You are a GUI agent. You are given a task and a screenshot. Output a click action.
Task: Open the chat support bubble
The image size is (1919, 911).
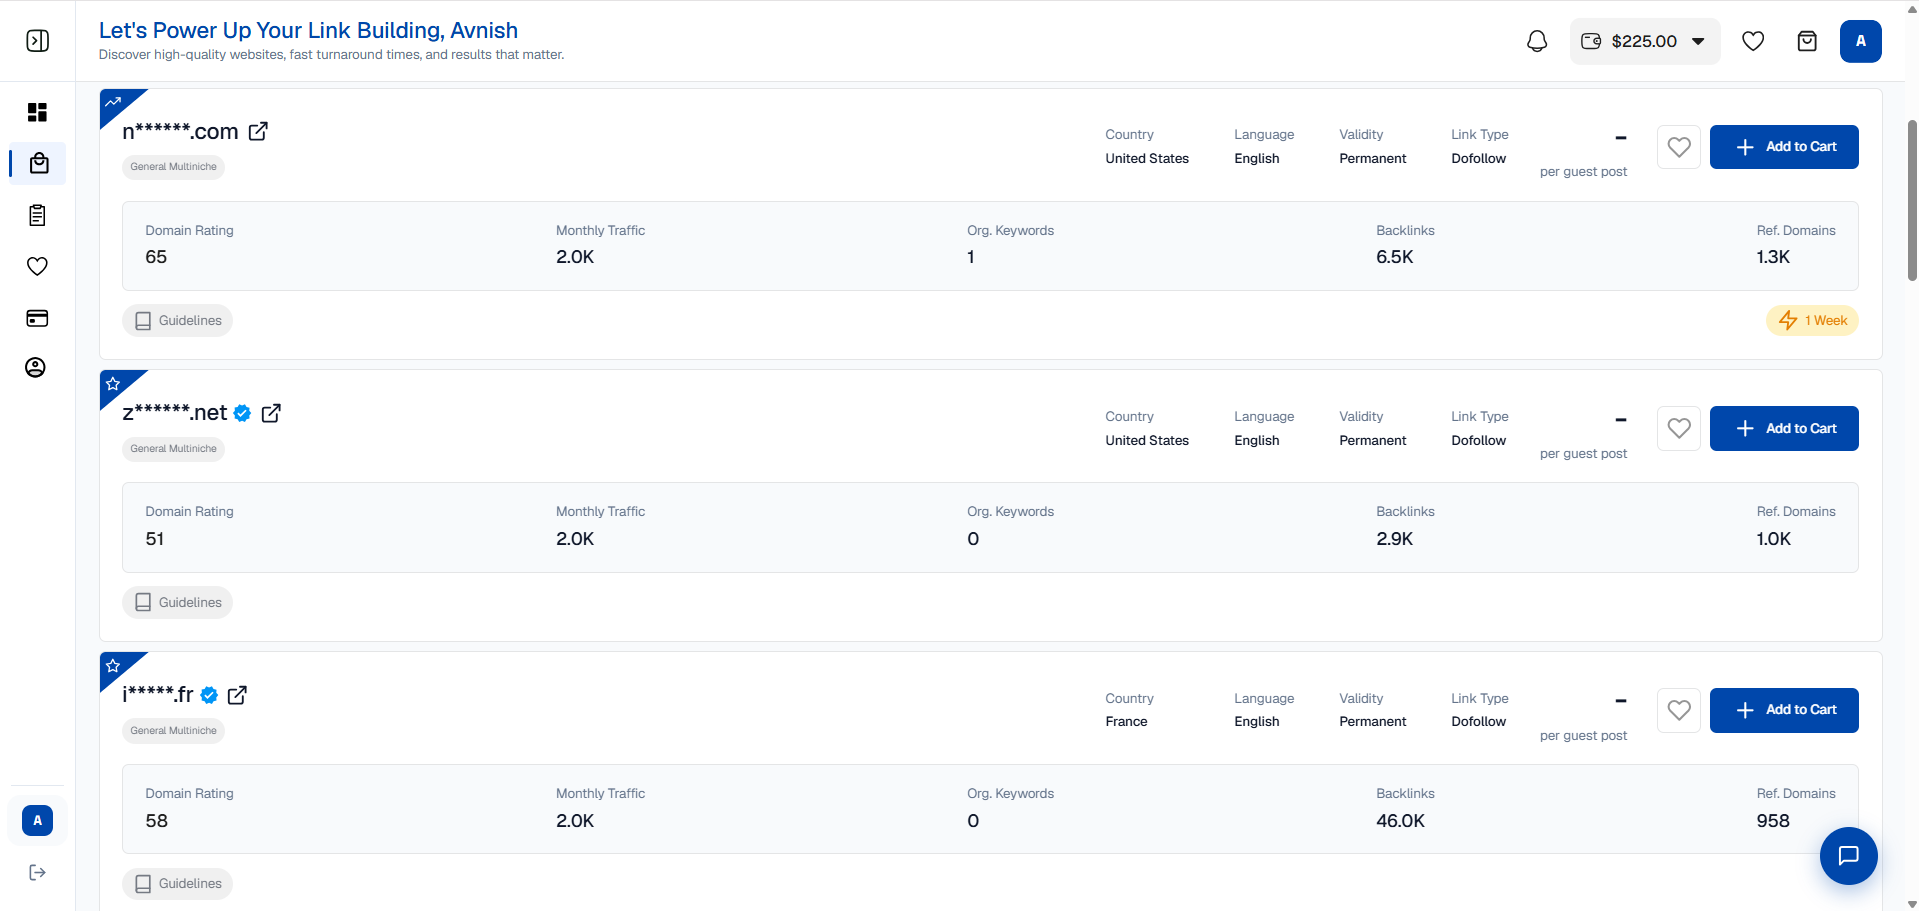tap(1848, 856)
